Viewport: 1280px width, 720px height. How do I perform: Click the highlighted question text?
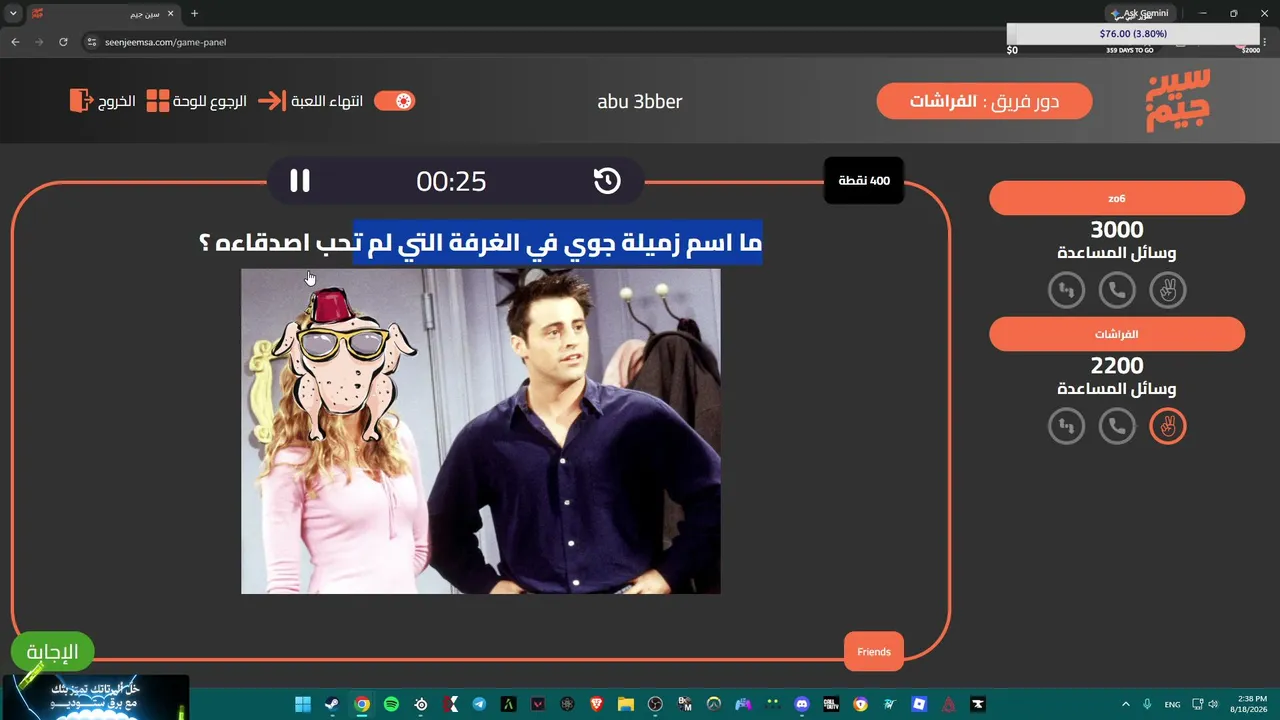[558, 243]
